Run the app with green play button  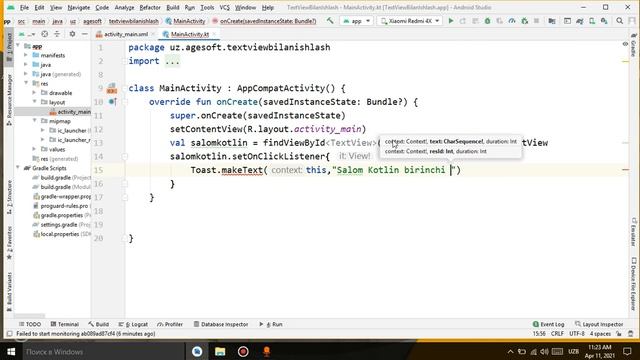click(x=451, y=20)
